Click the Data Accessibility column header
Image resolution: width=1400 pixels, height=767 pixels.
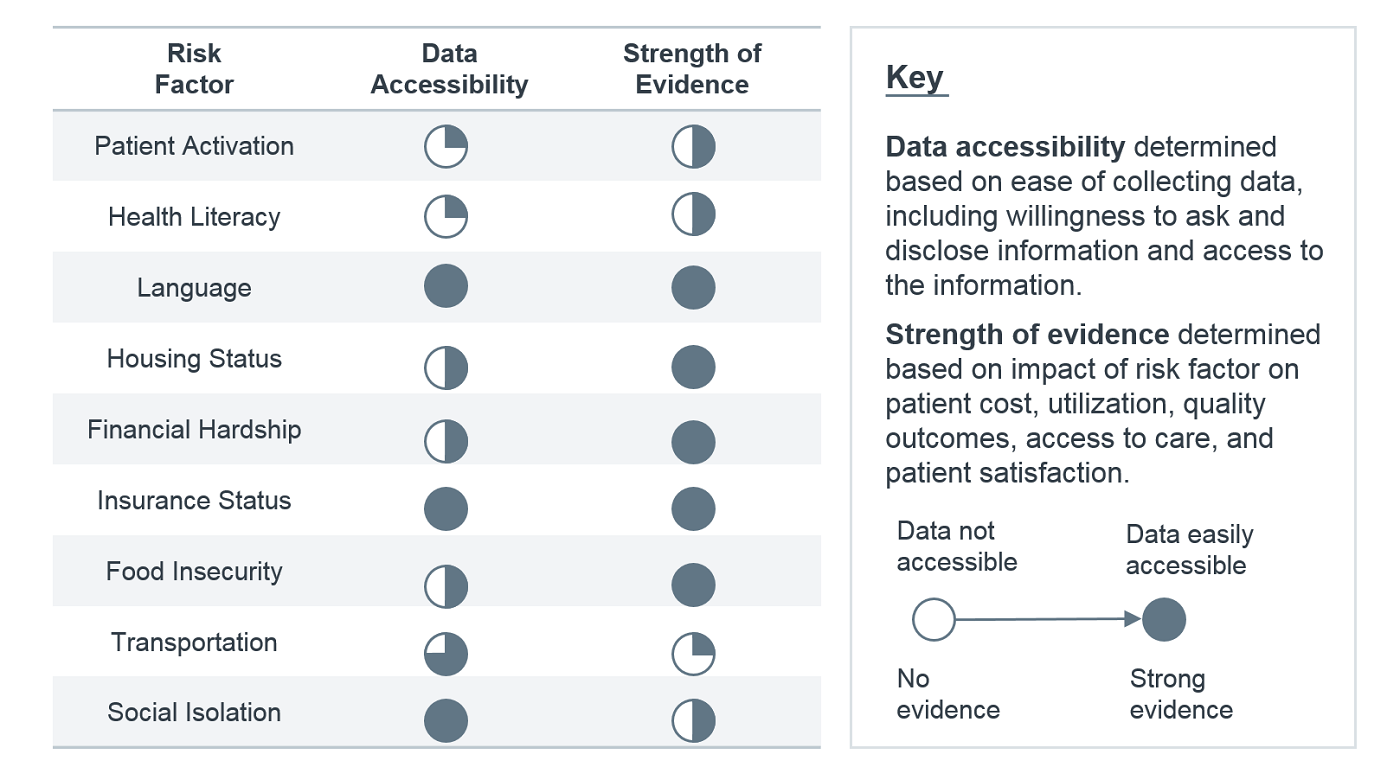tap(449, 69)
